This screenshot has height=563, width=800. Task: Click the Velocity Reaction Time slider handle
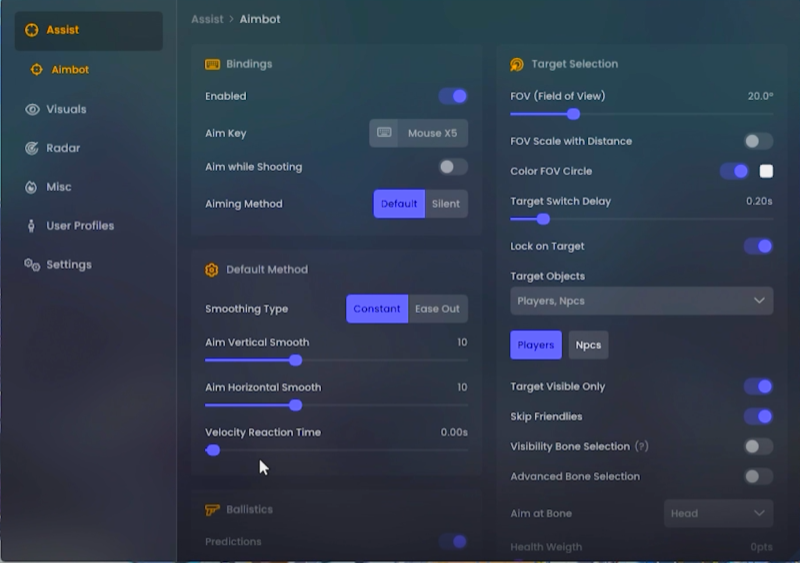(x=213, y=450)
